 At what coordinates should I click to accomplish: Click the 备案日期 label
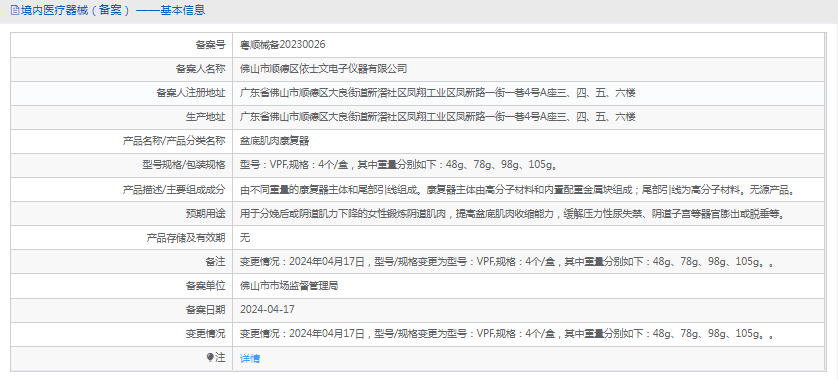coord(206,310)
